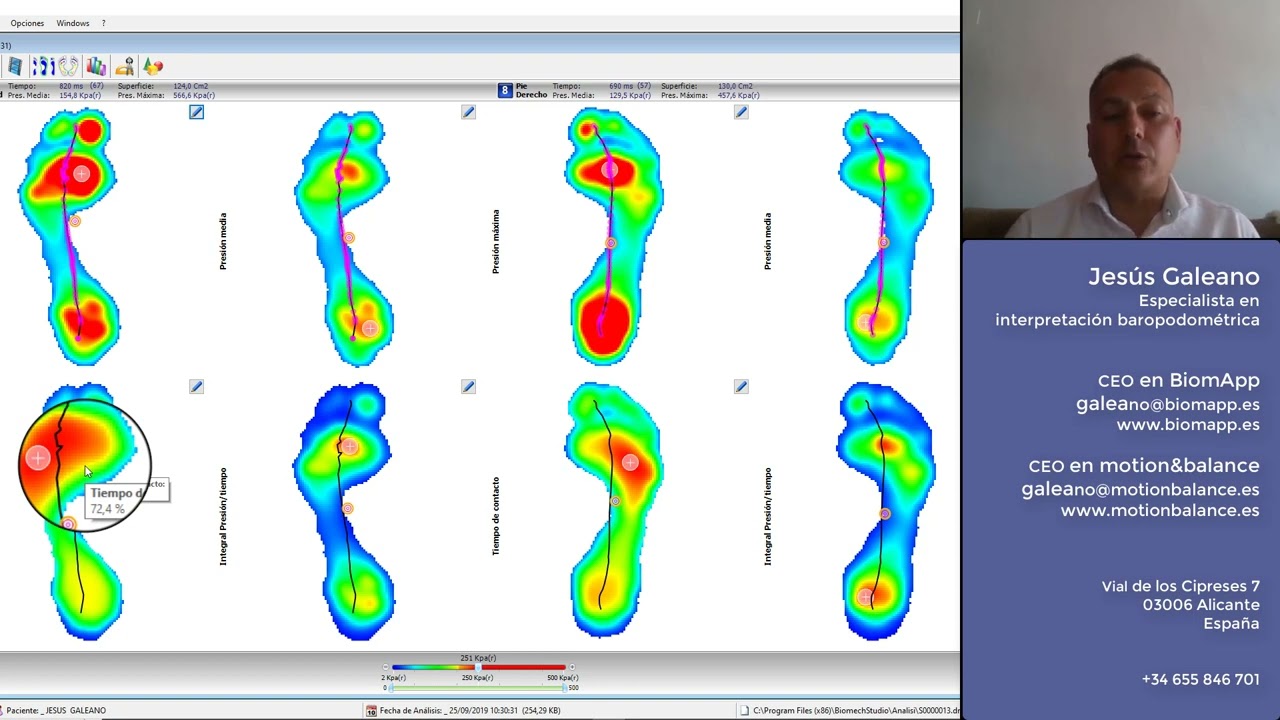Image resolution: width=1280 pixels, height=720 pixels.
Task: Click plus button on pressure color scale
Action: click(x=572, y=667)
